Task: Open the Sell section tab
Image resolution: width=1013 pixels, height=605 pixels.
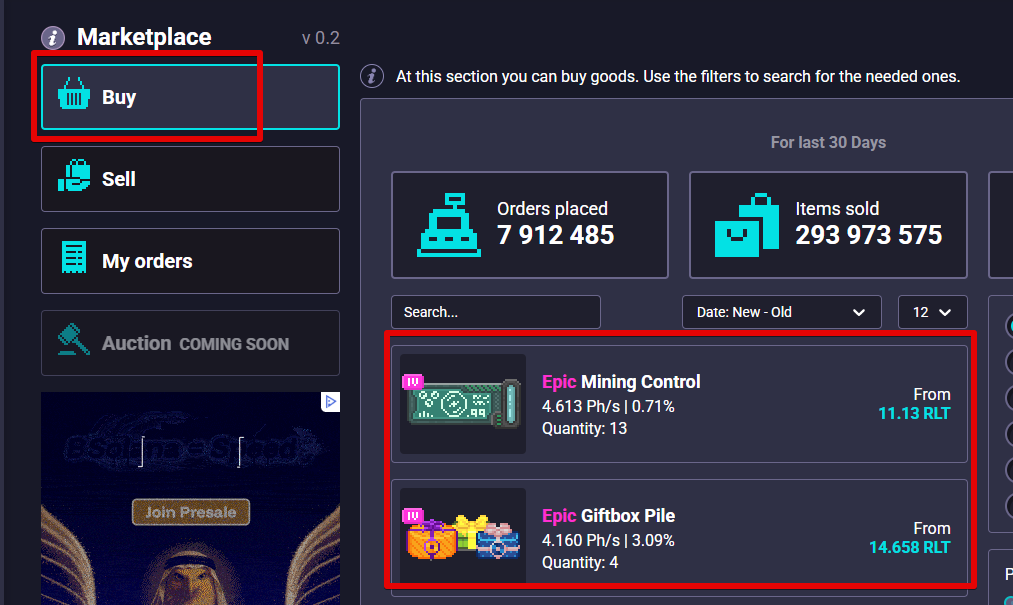Action: tap(190, 179)
